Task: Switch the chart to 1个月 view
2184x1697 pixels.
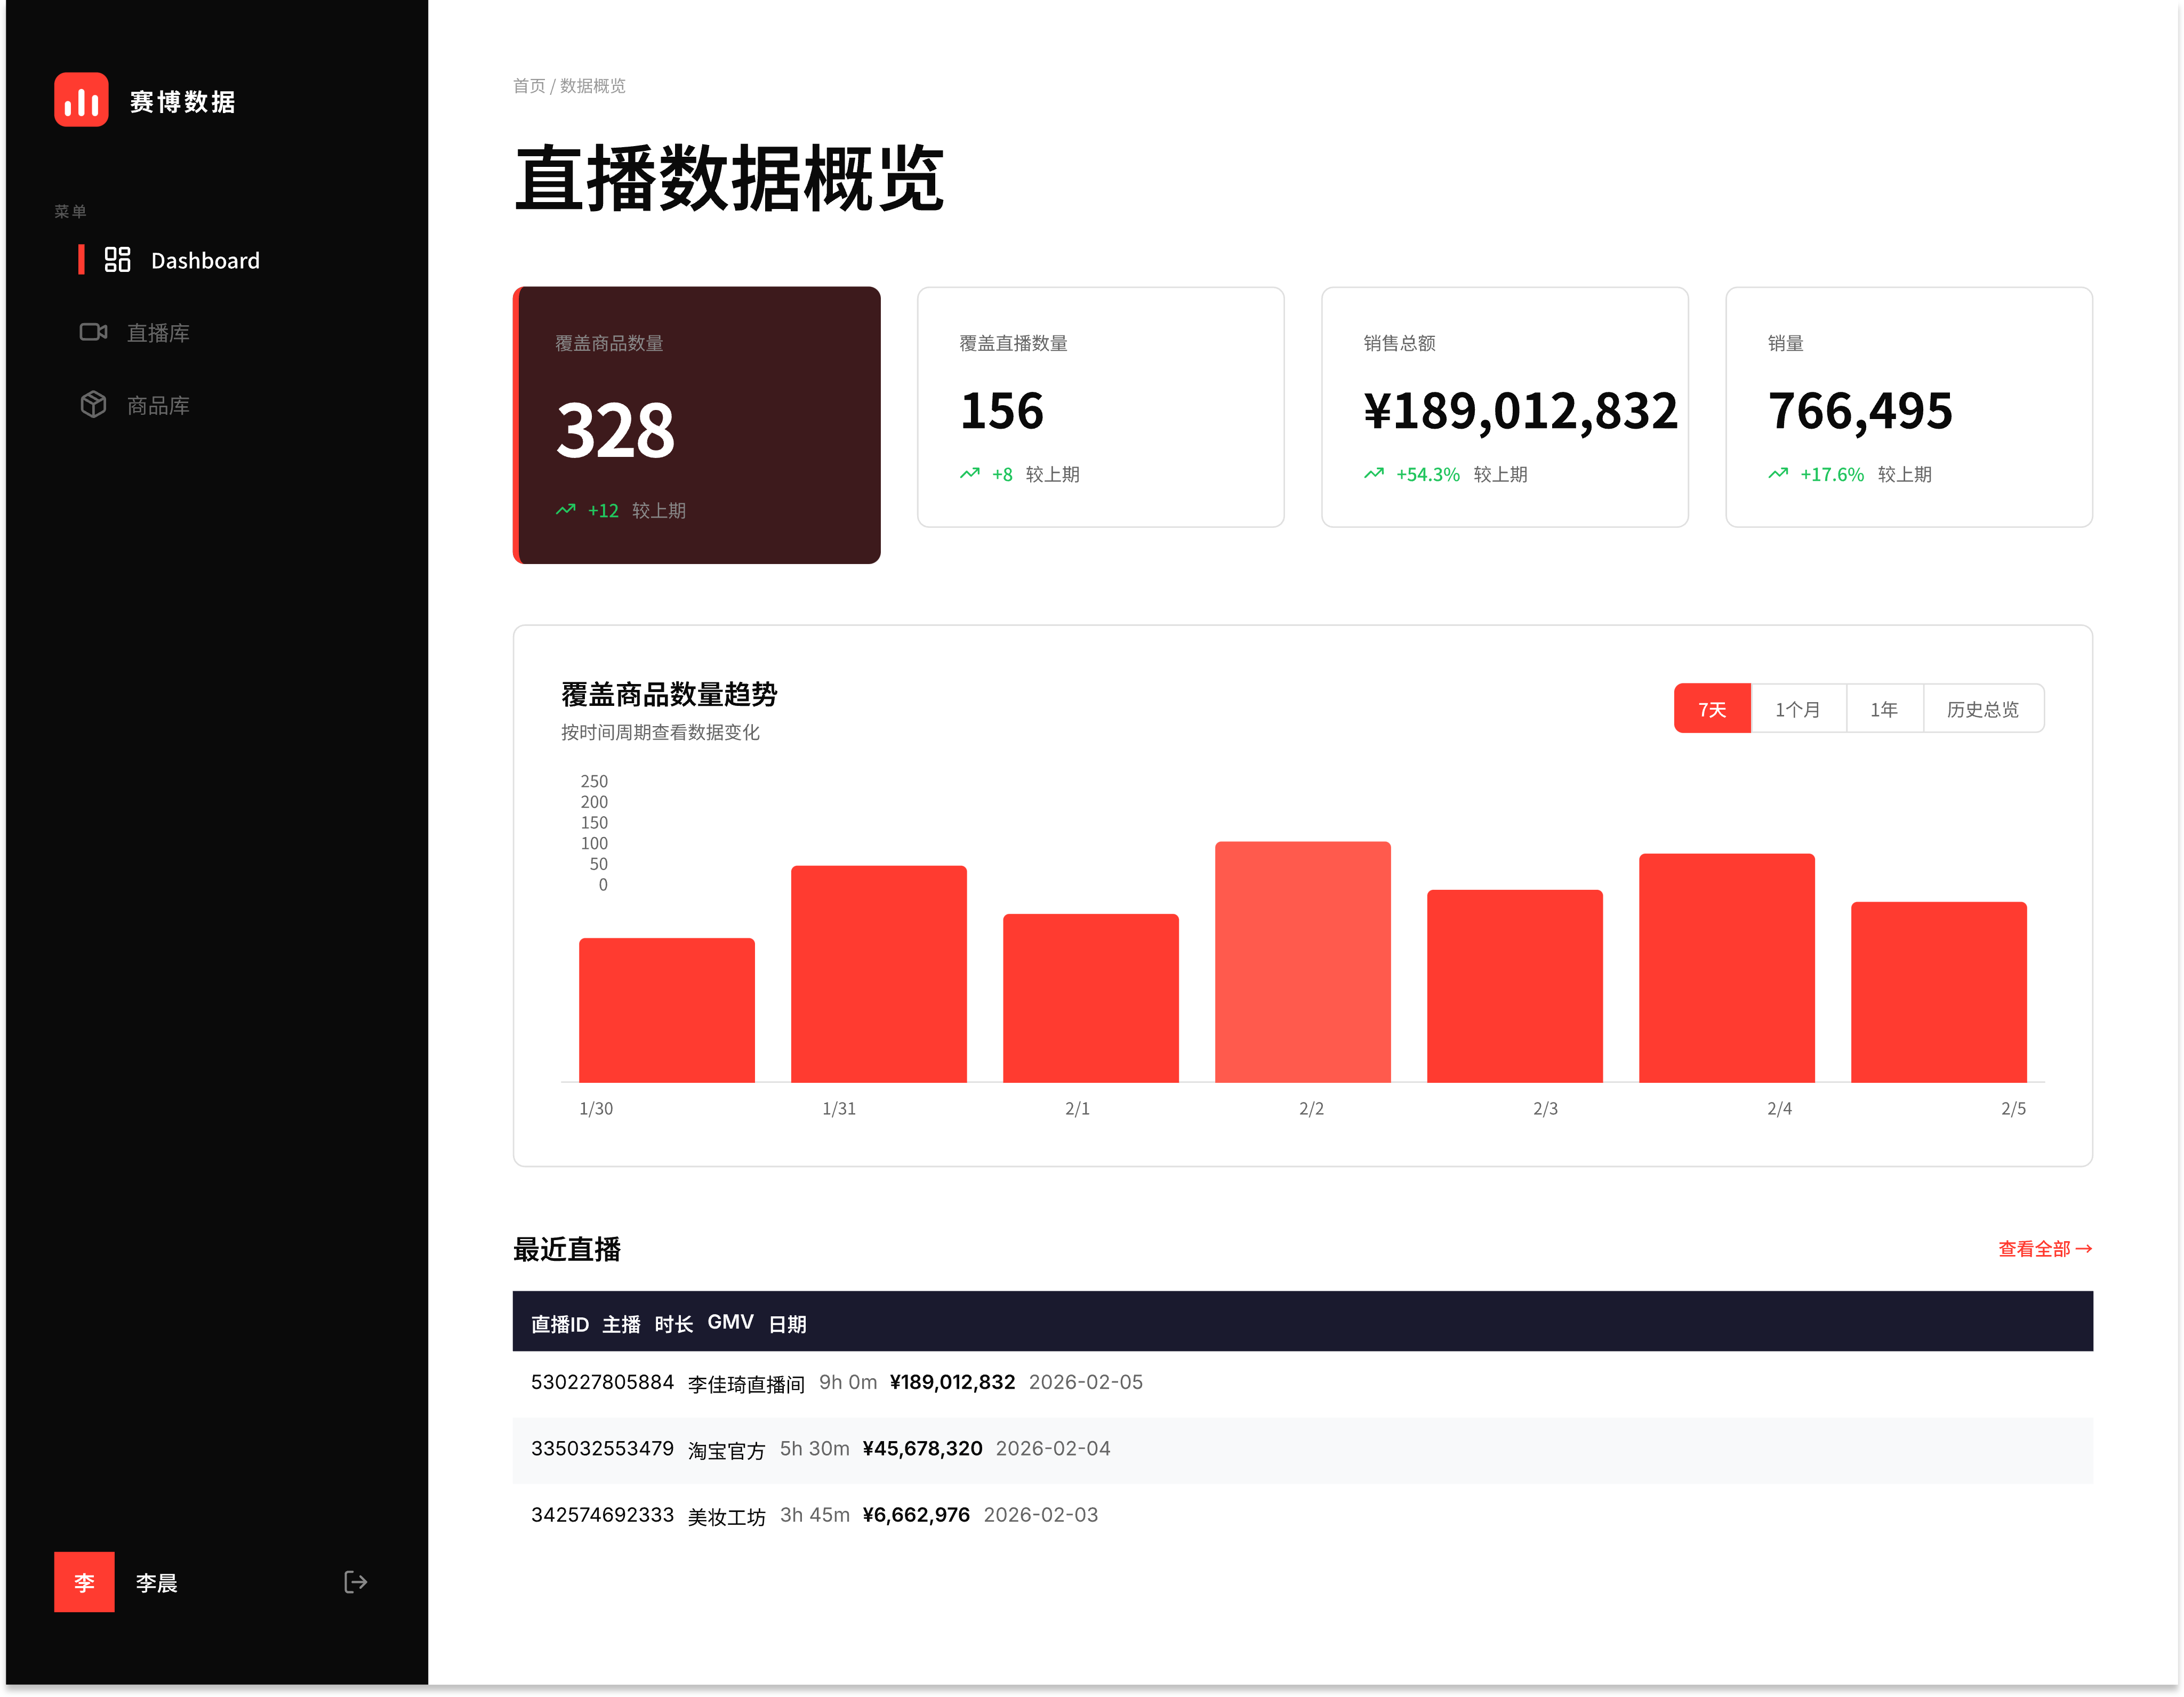Action: 1798,708
